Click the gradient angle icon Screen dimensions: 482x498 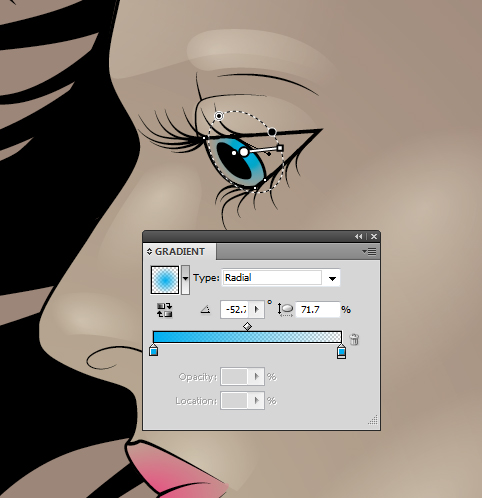(x=205, y=310)
